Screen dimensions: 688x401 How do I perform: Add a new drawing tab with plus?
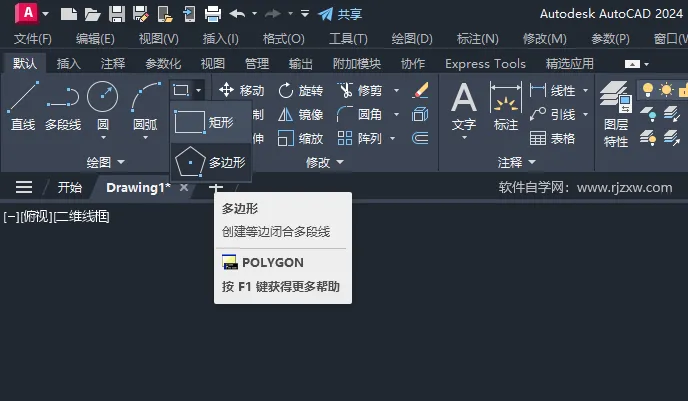[x=215, y=187]
